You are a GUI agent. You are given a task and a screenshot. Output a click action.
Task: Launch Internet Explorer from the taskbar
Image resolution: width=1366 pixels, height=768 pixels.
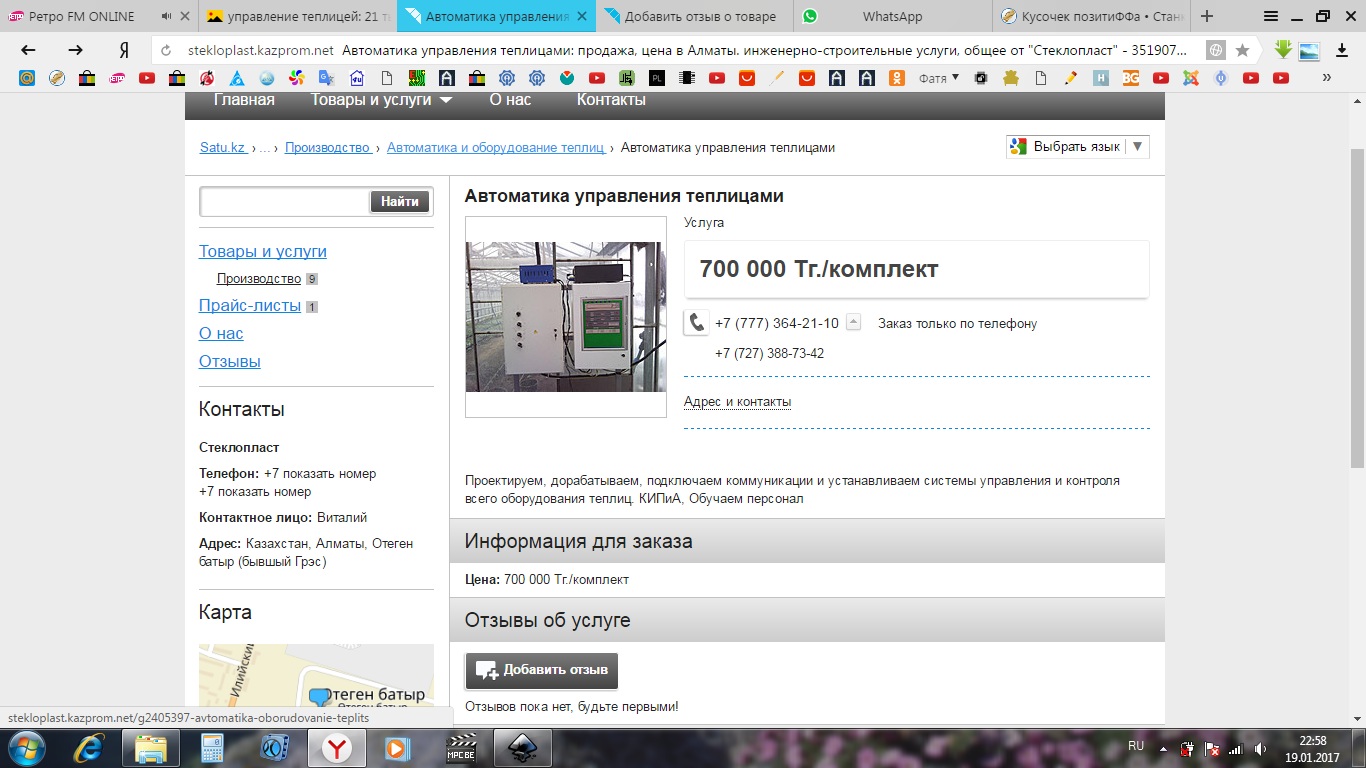91,747
